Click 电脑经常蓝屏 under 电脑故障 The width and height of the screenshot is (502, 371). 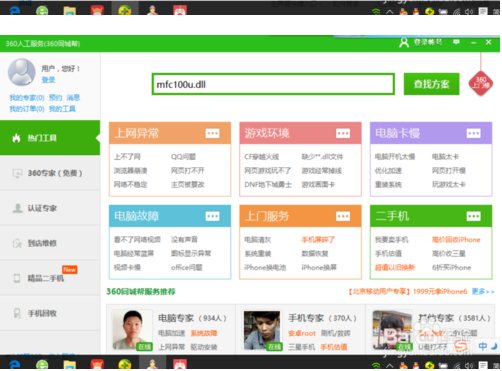coord(134,253)
